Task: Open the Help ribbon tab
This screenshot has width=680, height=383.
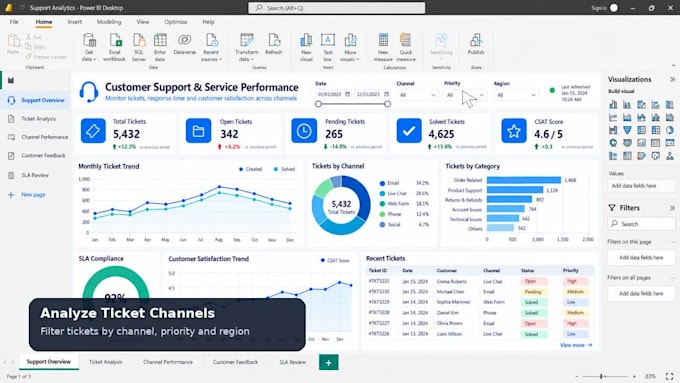Action: tap(208, 22)
